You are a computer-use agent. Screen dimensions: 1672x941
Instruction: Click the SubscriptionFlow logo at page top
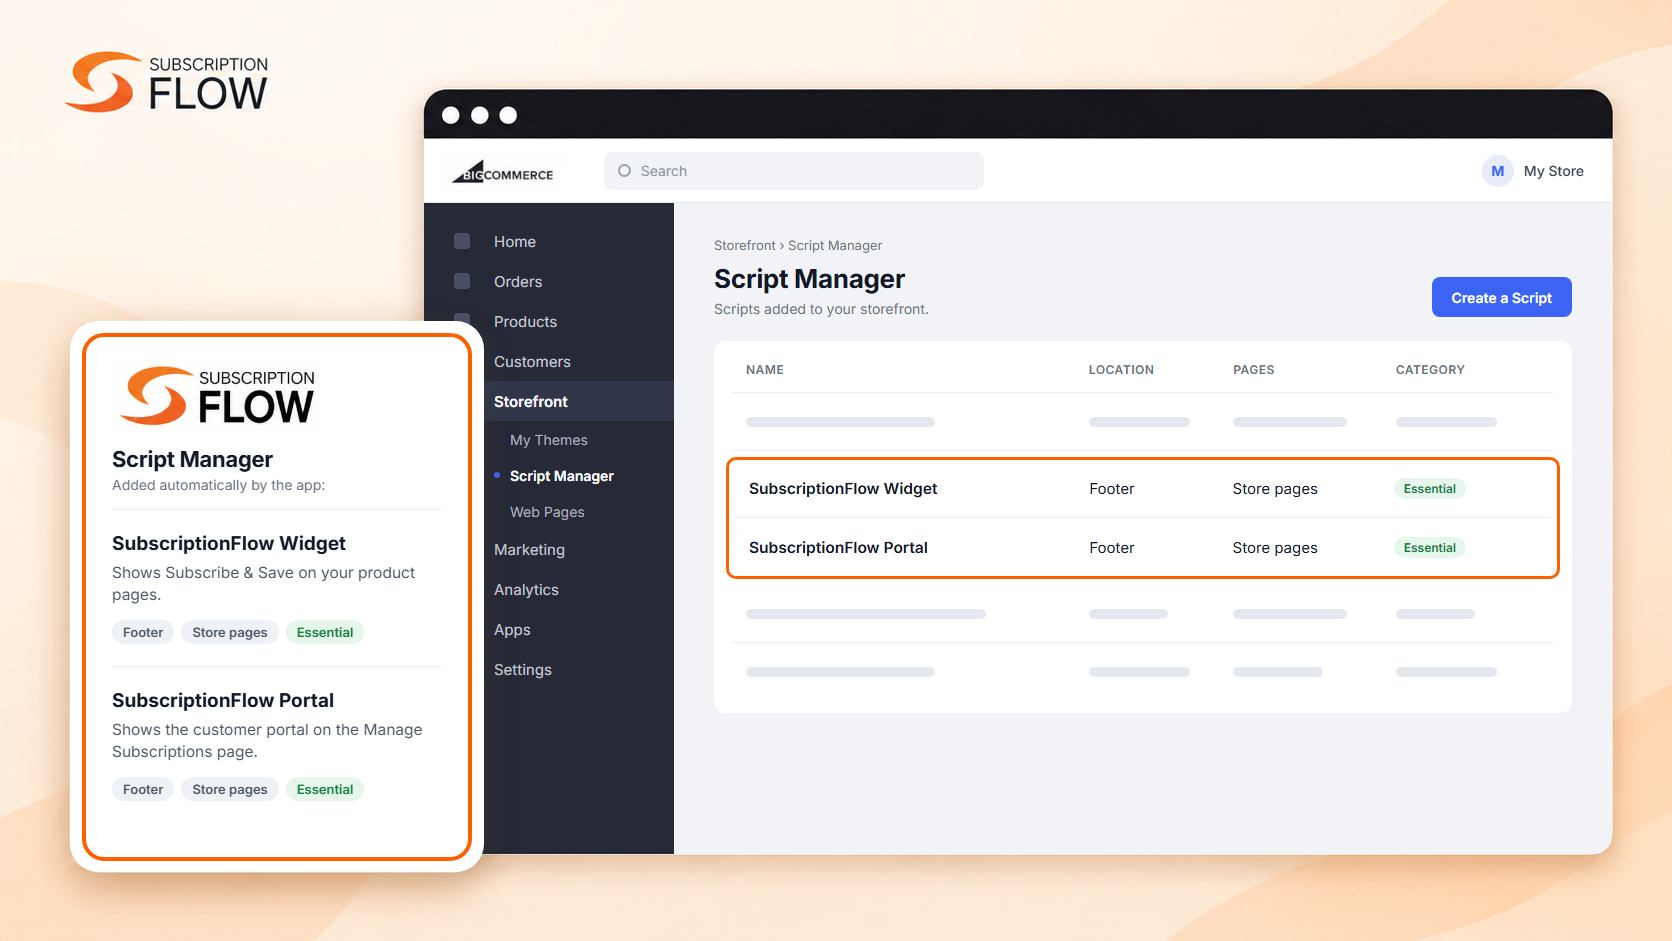click(x=167, y=82)
